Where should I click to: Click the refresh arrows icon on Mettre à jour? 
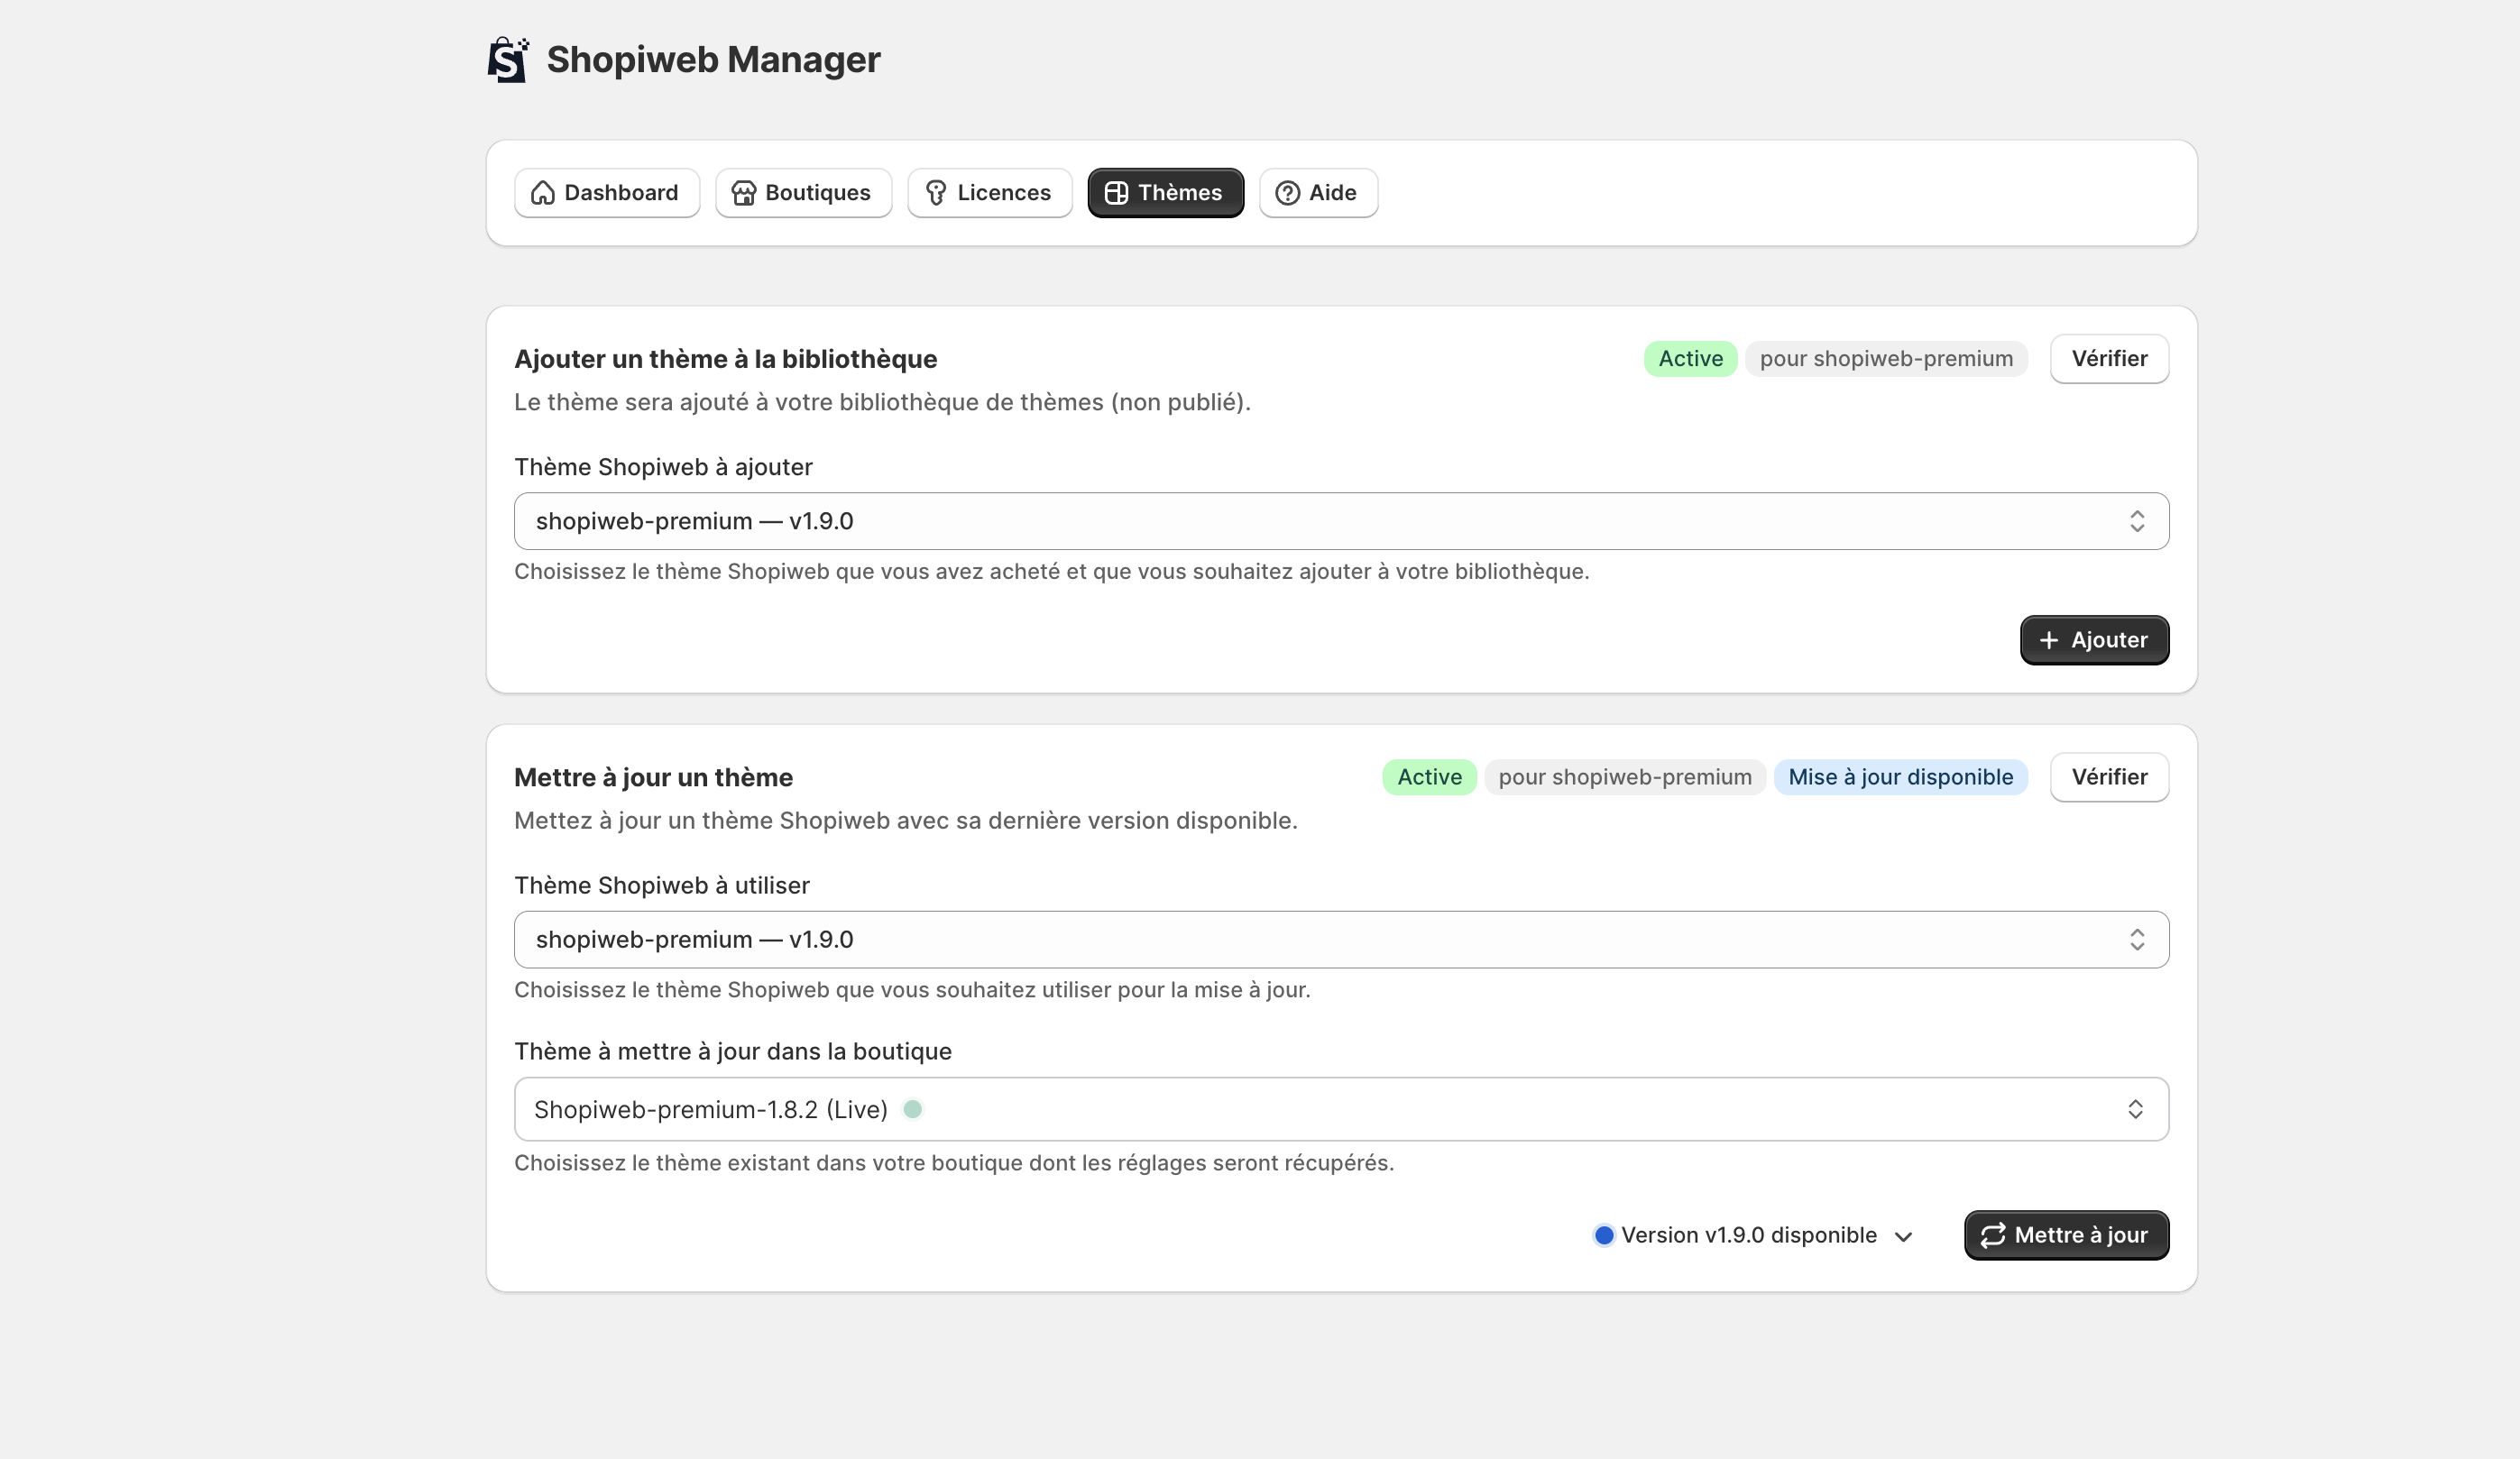click(1992, 1235)
